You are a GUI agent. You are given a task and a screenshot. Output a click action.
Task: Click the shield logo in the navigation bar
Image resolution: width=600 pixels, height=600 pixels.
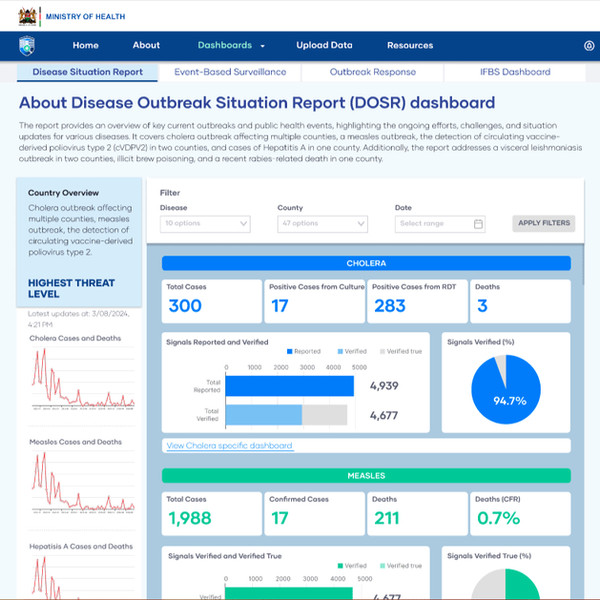click(27, 46)
